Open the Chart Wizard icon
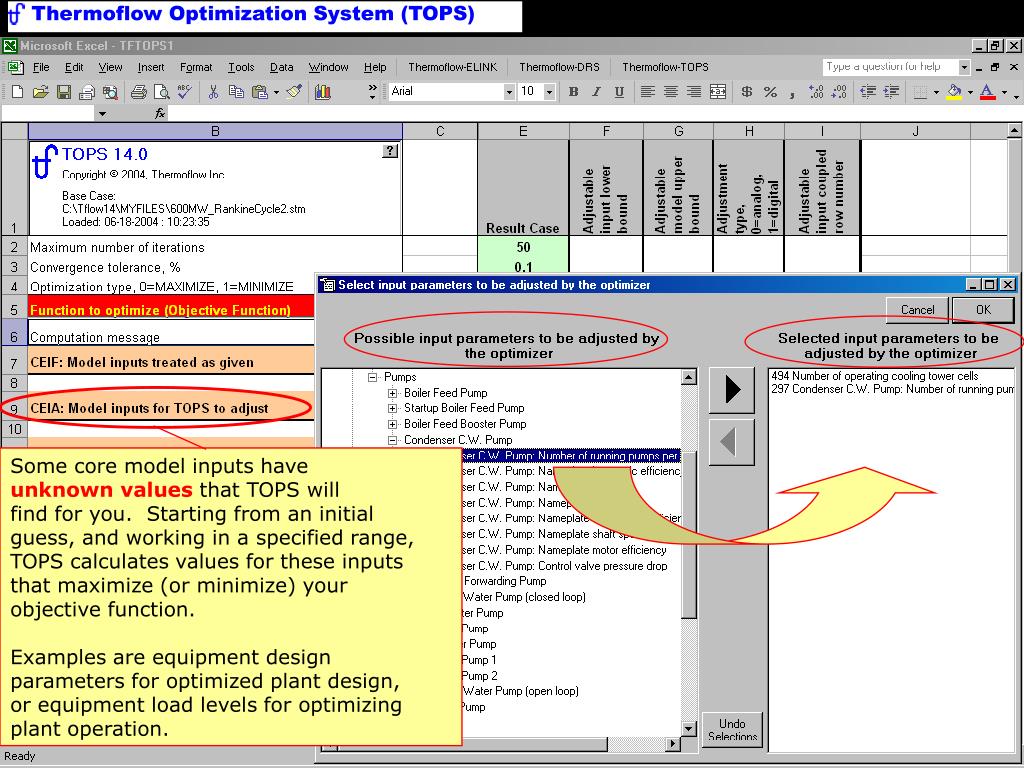This screenshot has height=768, width=1024. coord(323,92)
